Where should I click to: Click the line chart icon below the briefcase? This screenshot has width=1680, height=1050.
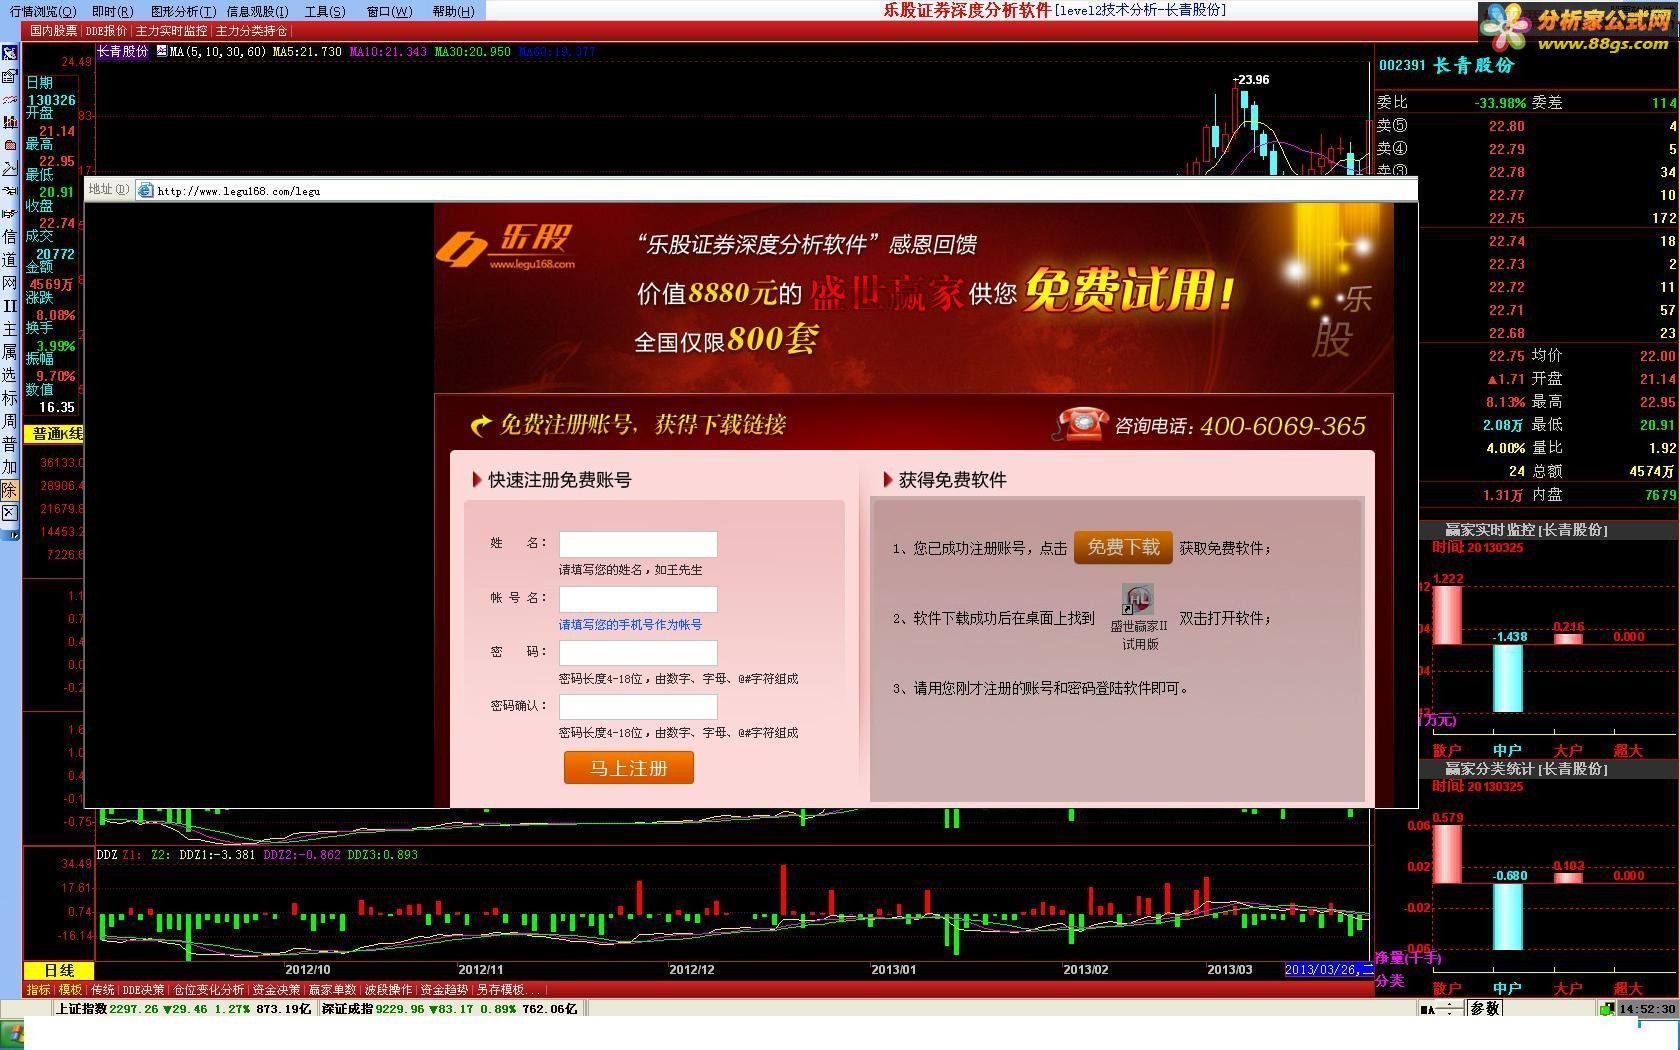(9, 168)
